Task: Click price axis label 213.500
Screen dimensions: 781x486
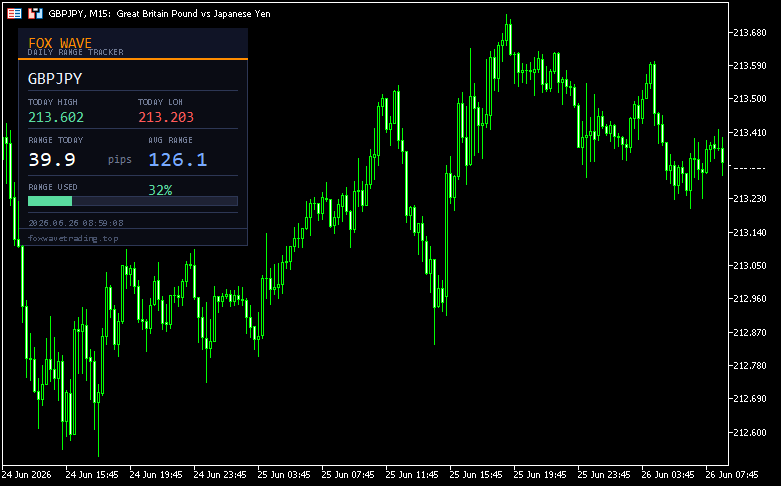Action: 750,99
